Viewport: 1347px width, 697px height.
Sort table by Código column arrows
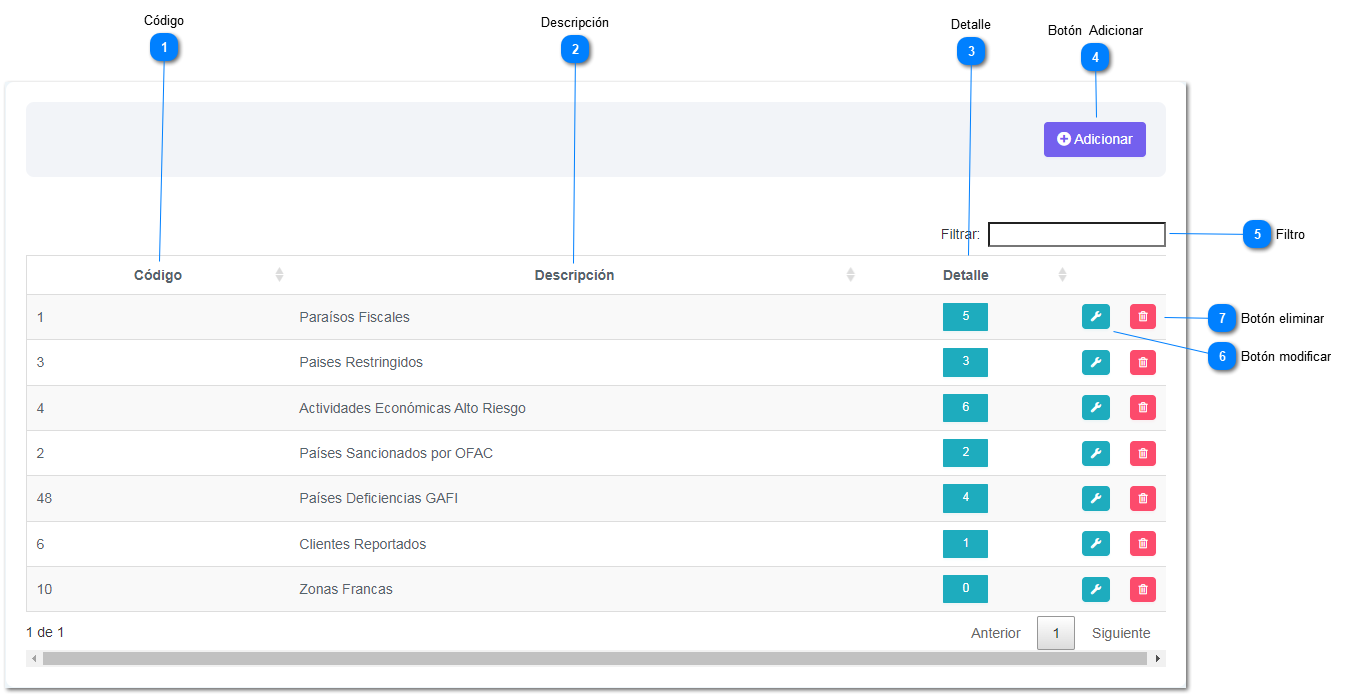(x=280, y=275)
